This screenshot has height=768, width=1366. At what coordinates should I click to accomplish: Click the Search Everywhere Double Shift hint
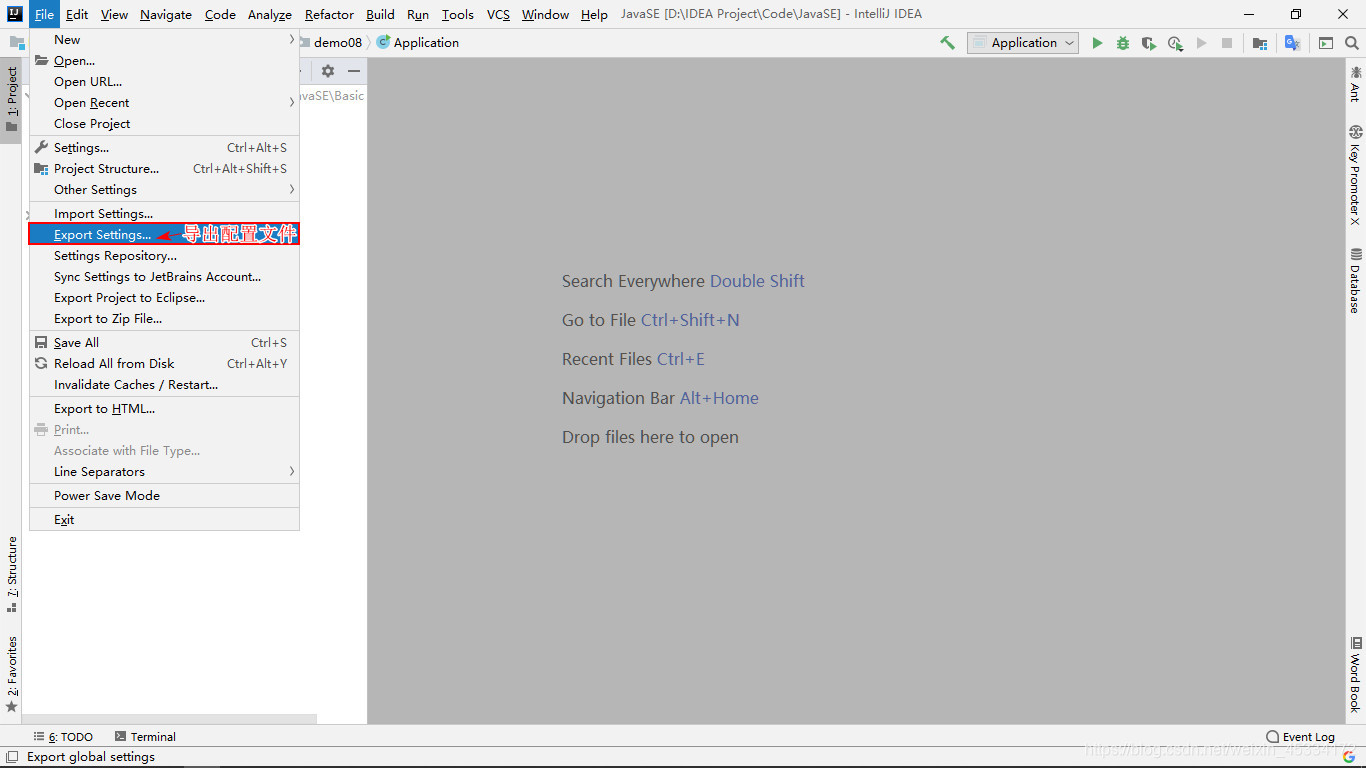[x=683, y=281]
